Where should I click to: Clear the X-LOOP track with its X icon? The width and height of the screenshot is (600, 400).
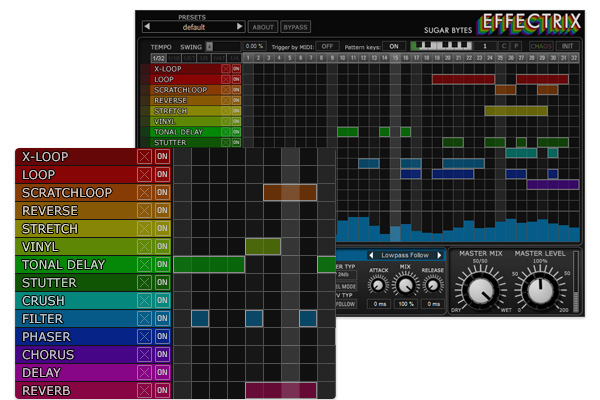pyautogui.click(x=144, y=156)
